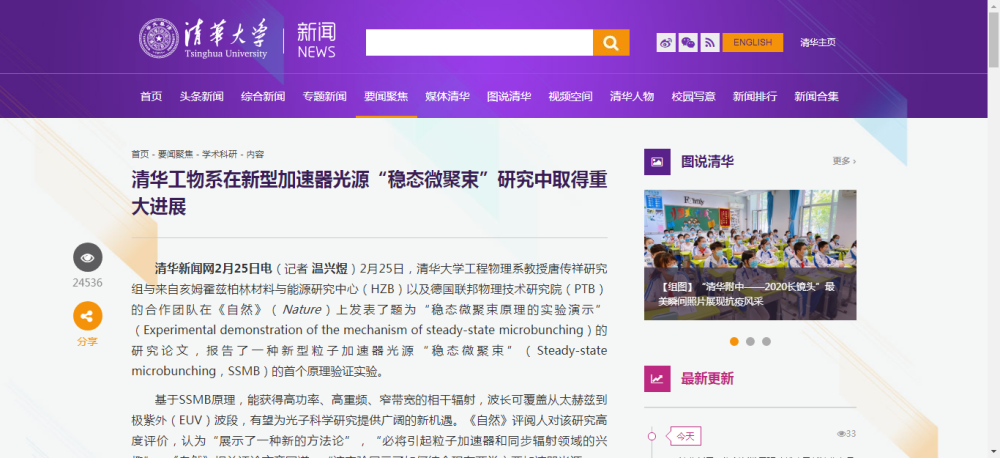The width and height of the screenshot is (1000, 458).
Task: Click breadcrumb 学术科研 link
Action: pos(219,154)
